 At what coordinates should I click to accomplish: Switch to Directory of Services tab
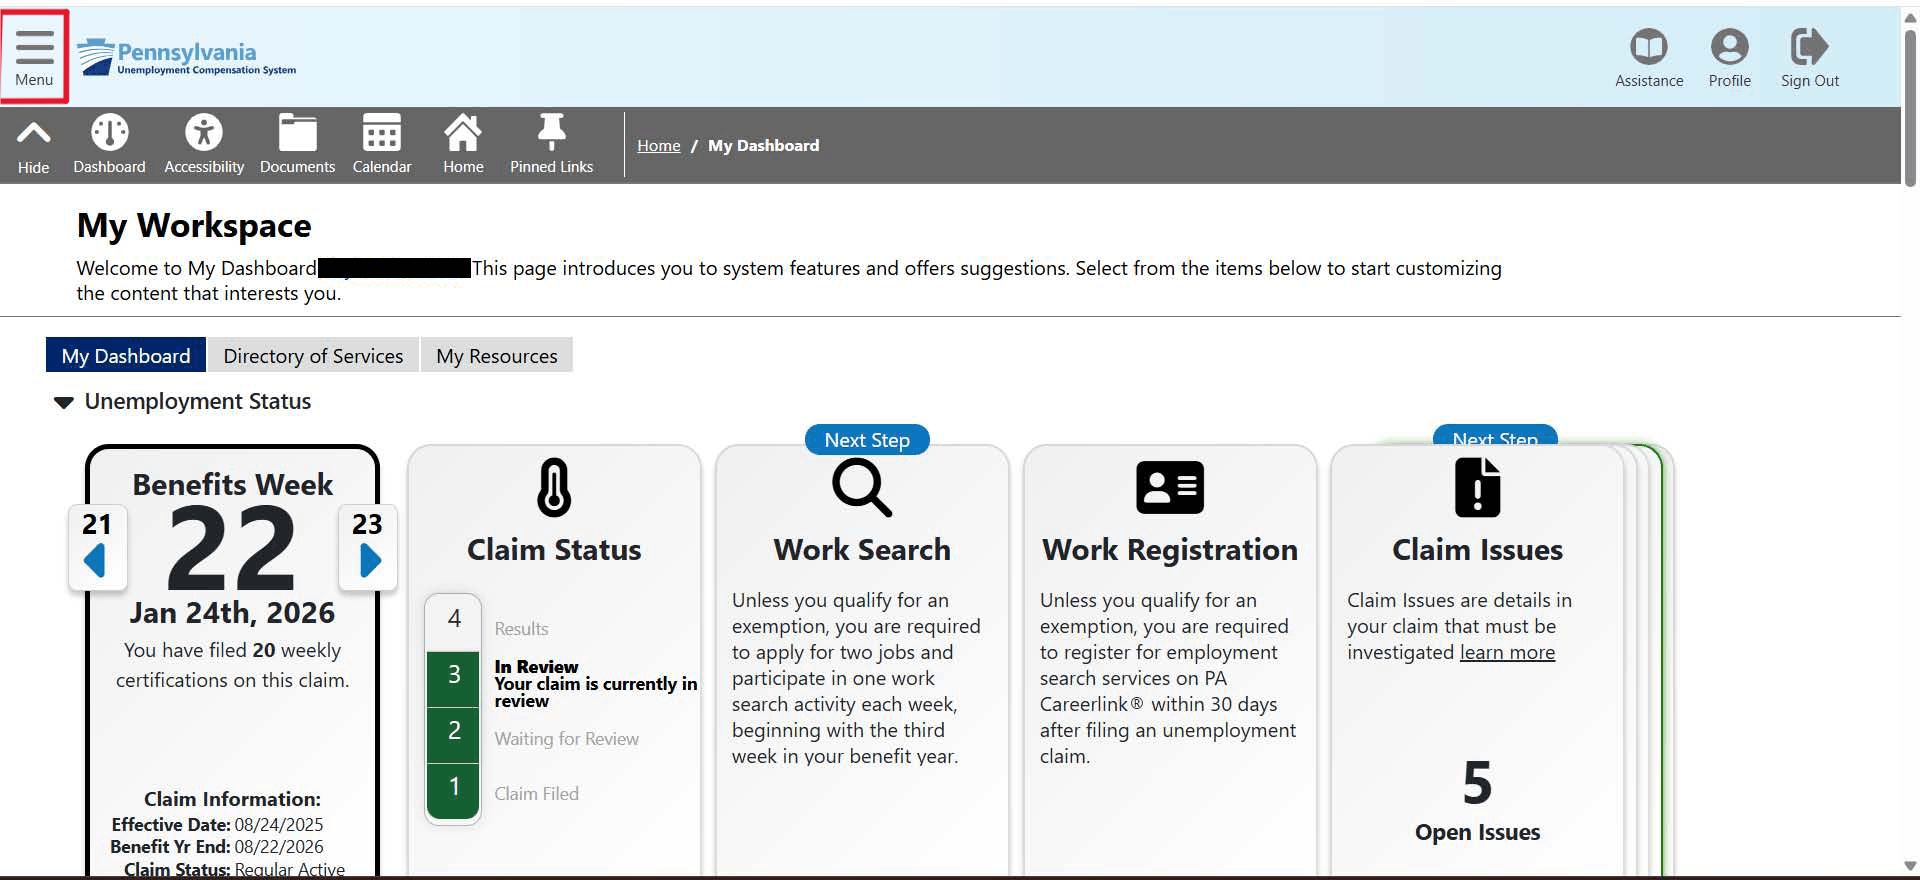click(313, 356)
